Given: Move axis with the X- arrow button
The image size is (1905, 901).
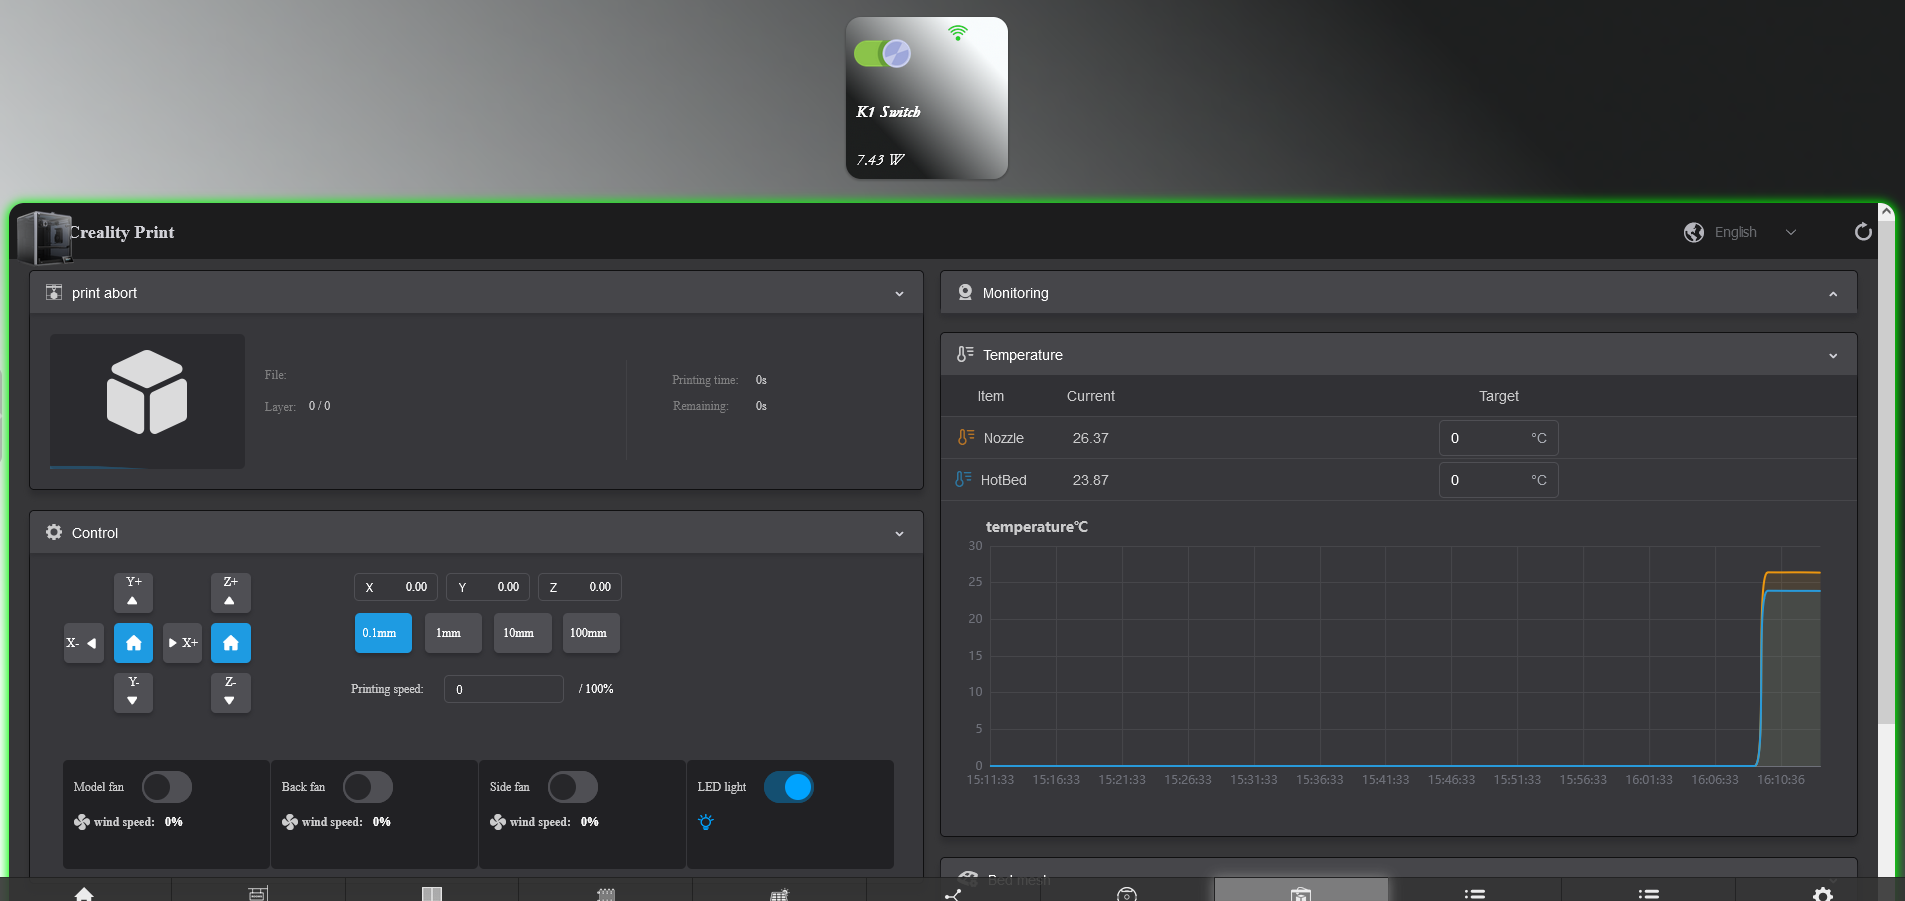Looking at the screenshot, I should pos(84,642).
